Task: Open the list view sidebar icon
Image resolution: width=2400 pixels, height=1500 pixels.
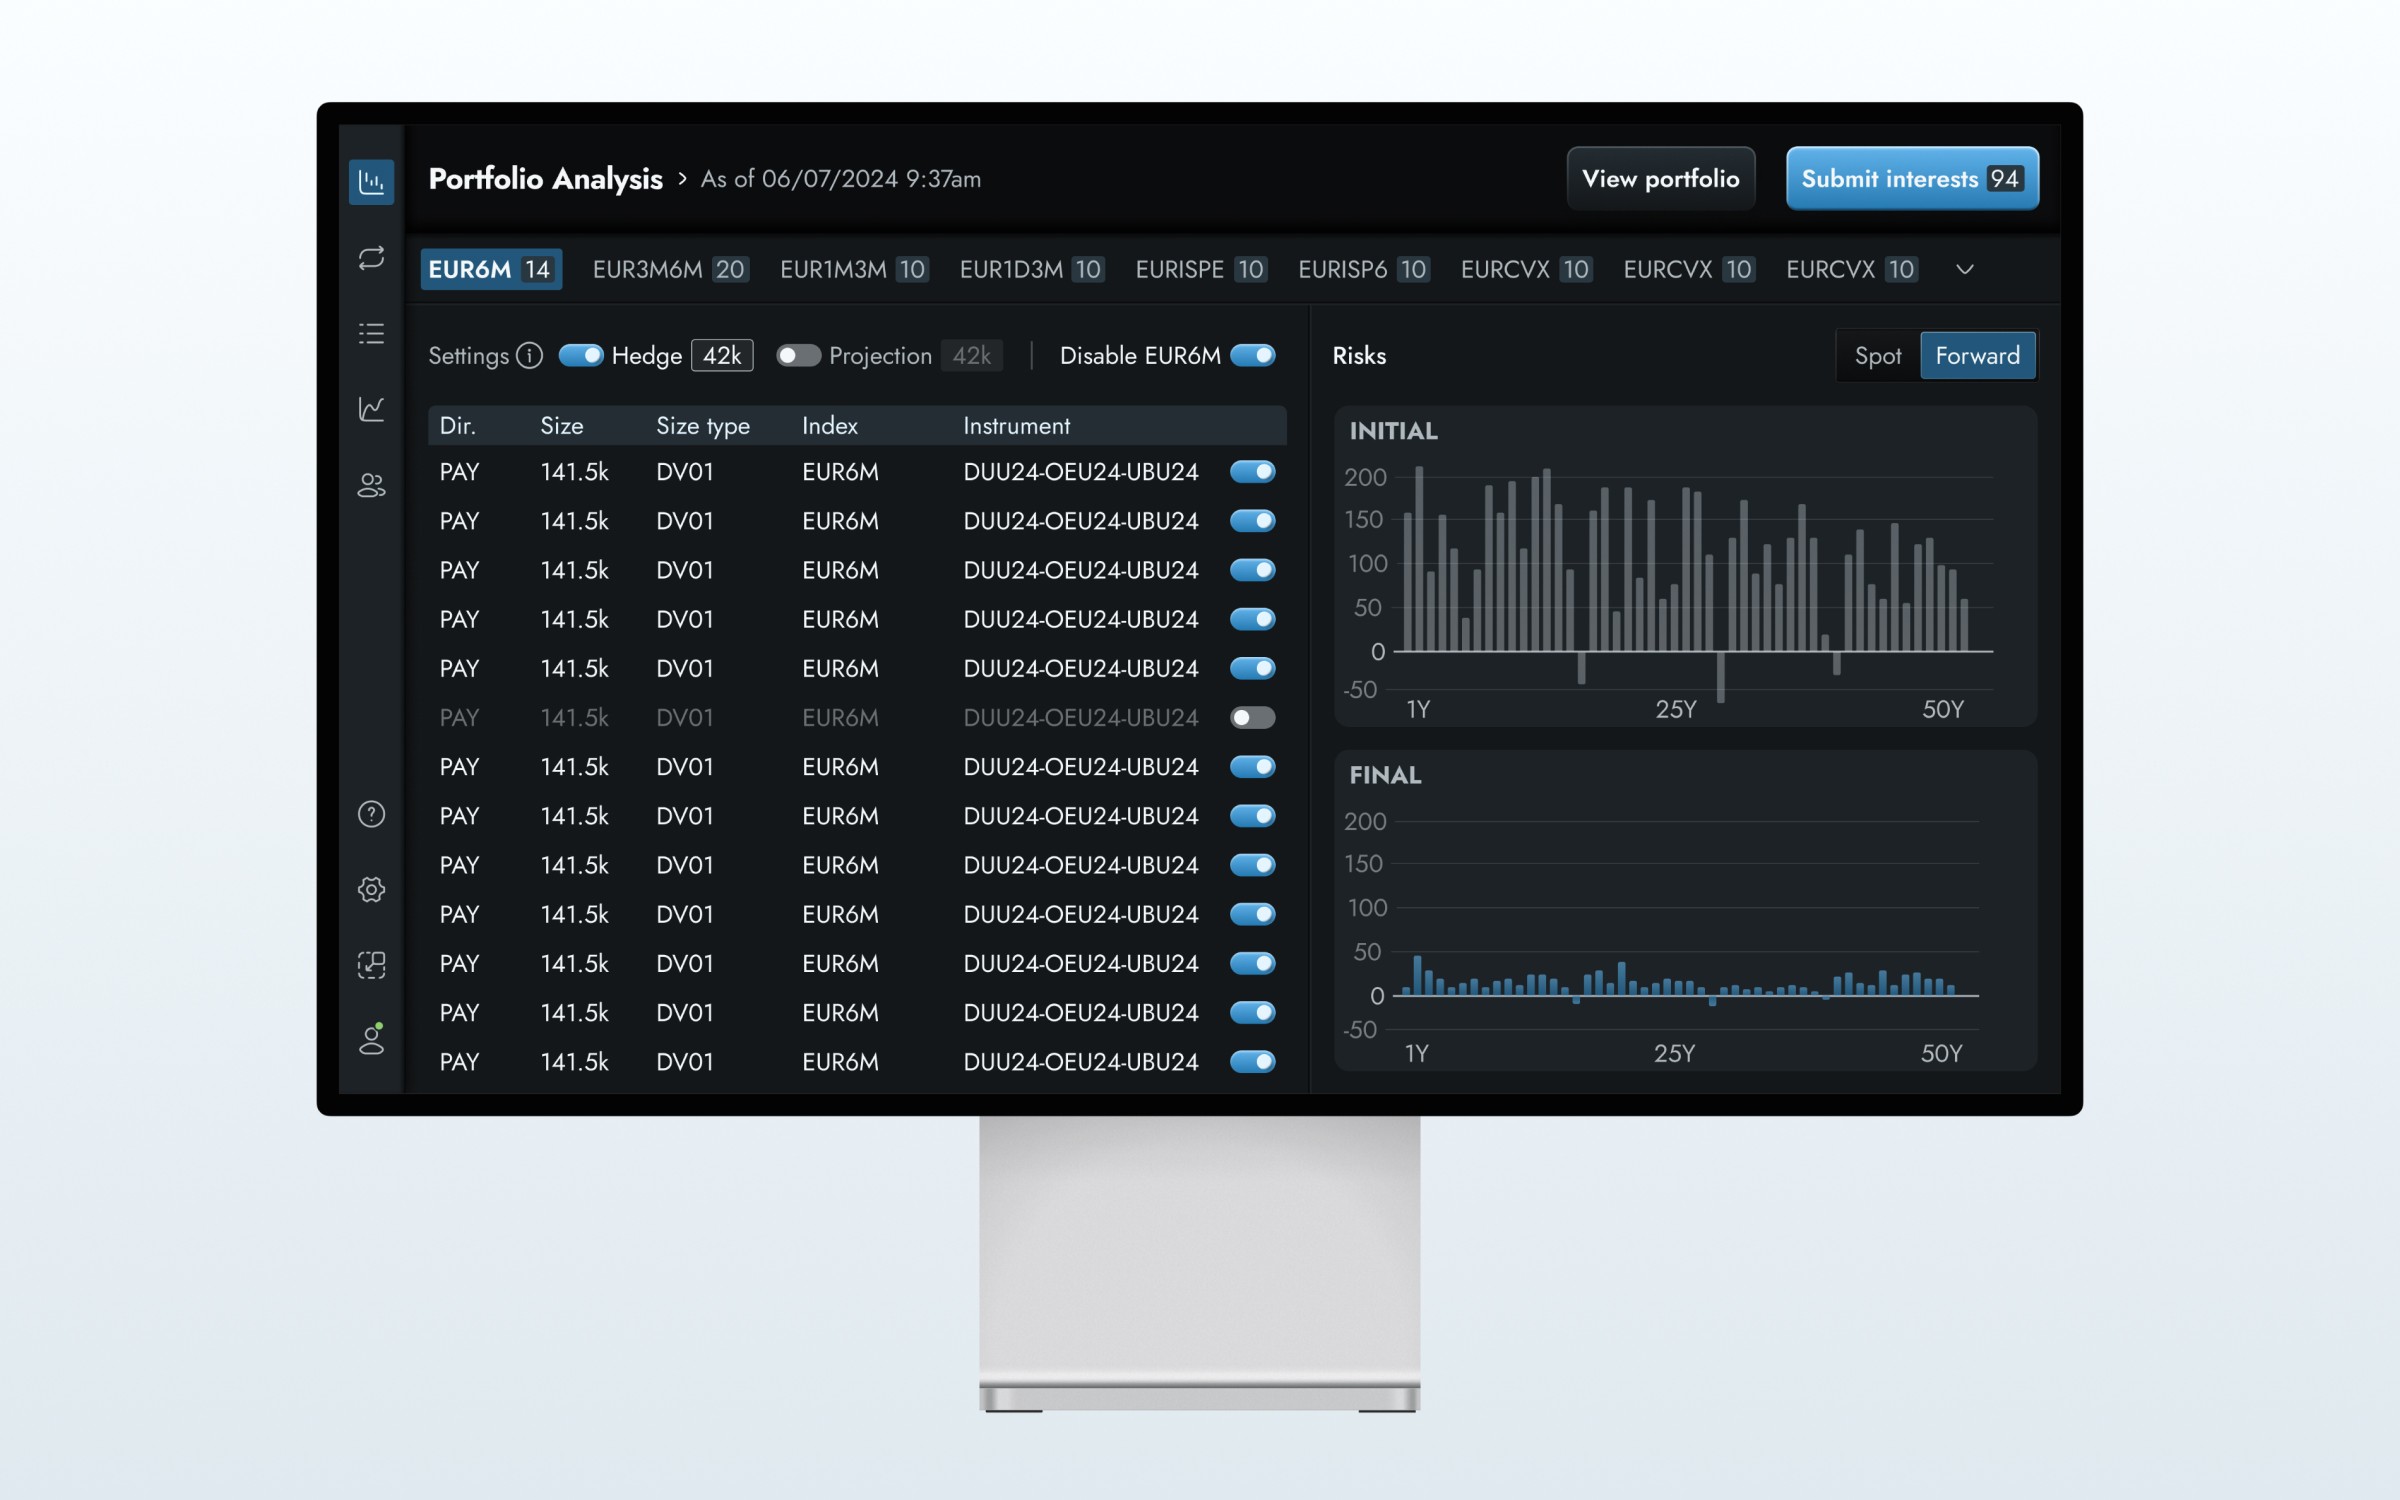Action: 371,333
